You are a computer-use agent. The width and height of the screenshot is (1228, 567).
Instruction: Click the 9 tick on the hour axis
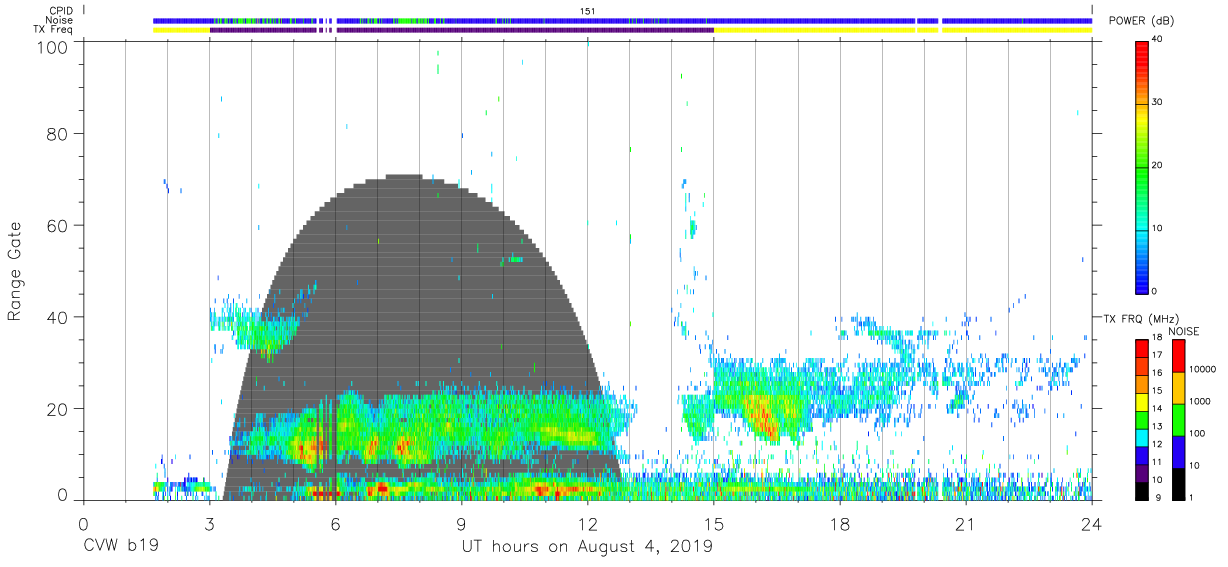point(461,523)
